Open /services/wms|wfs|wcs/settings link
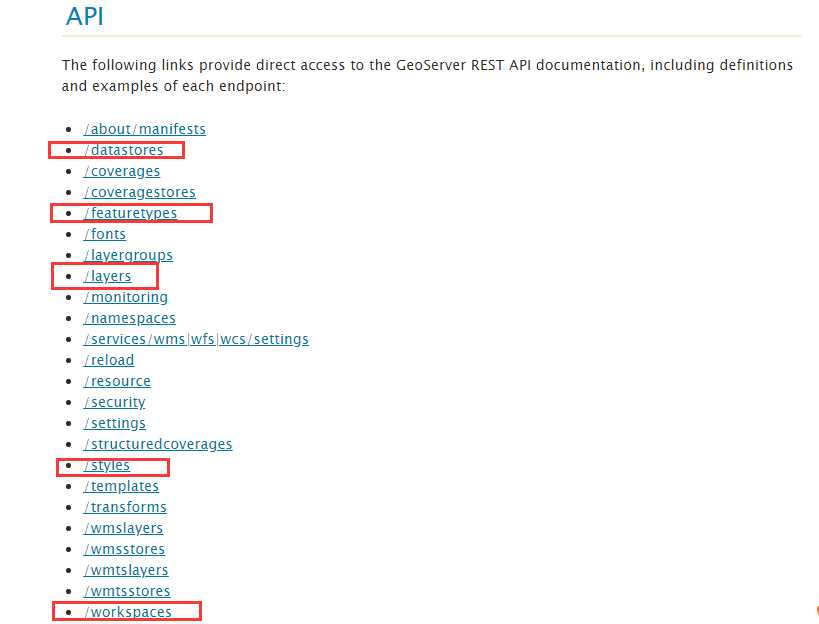This screenshot has width=819, height=624. point(196,339)
